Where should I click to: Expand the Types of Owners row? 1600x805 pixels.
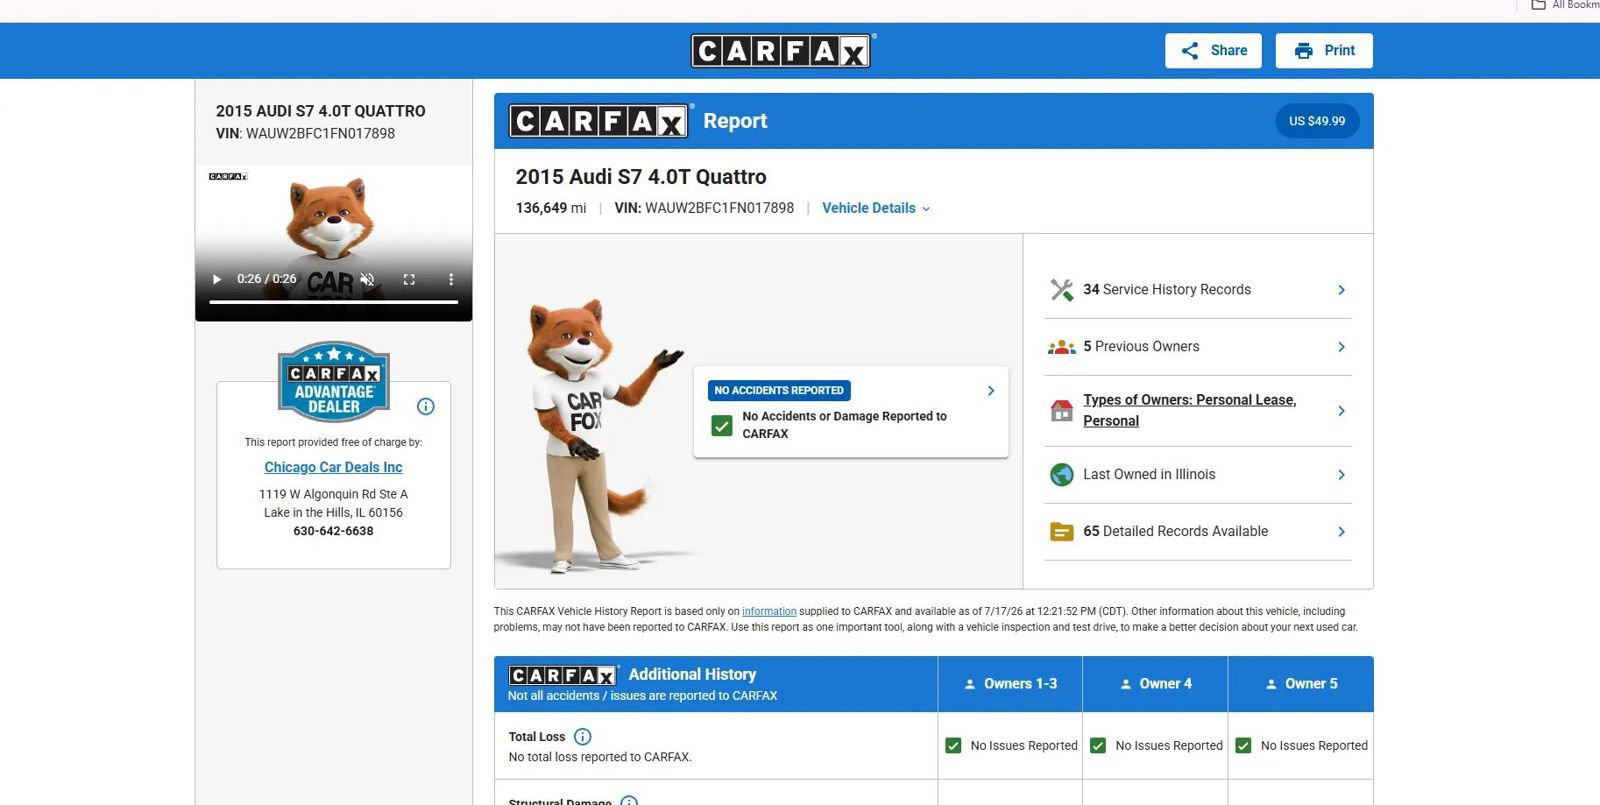(x=1198, y=411)
